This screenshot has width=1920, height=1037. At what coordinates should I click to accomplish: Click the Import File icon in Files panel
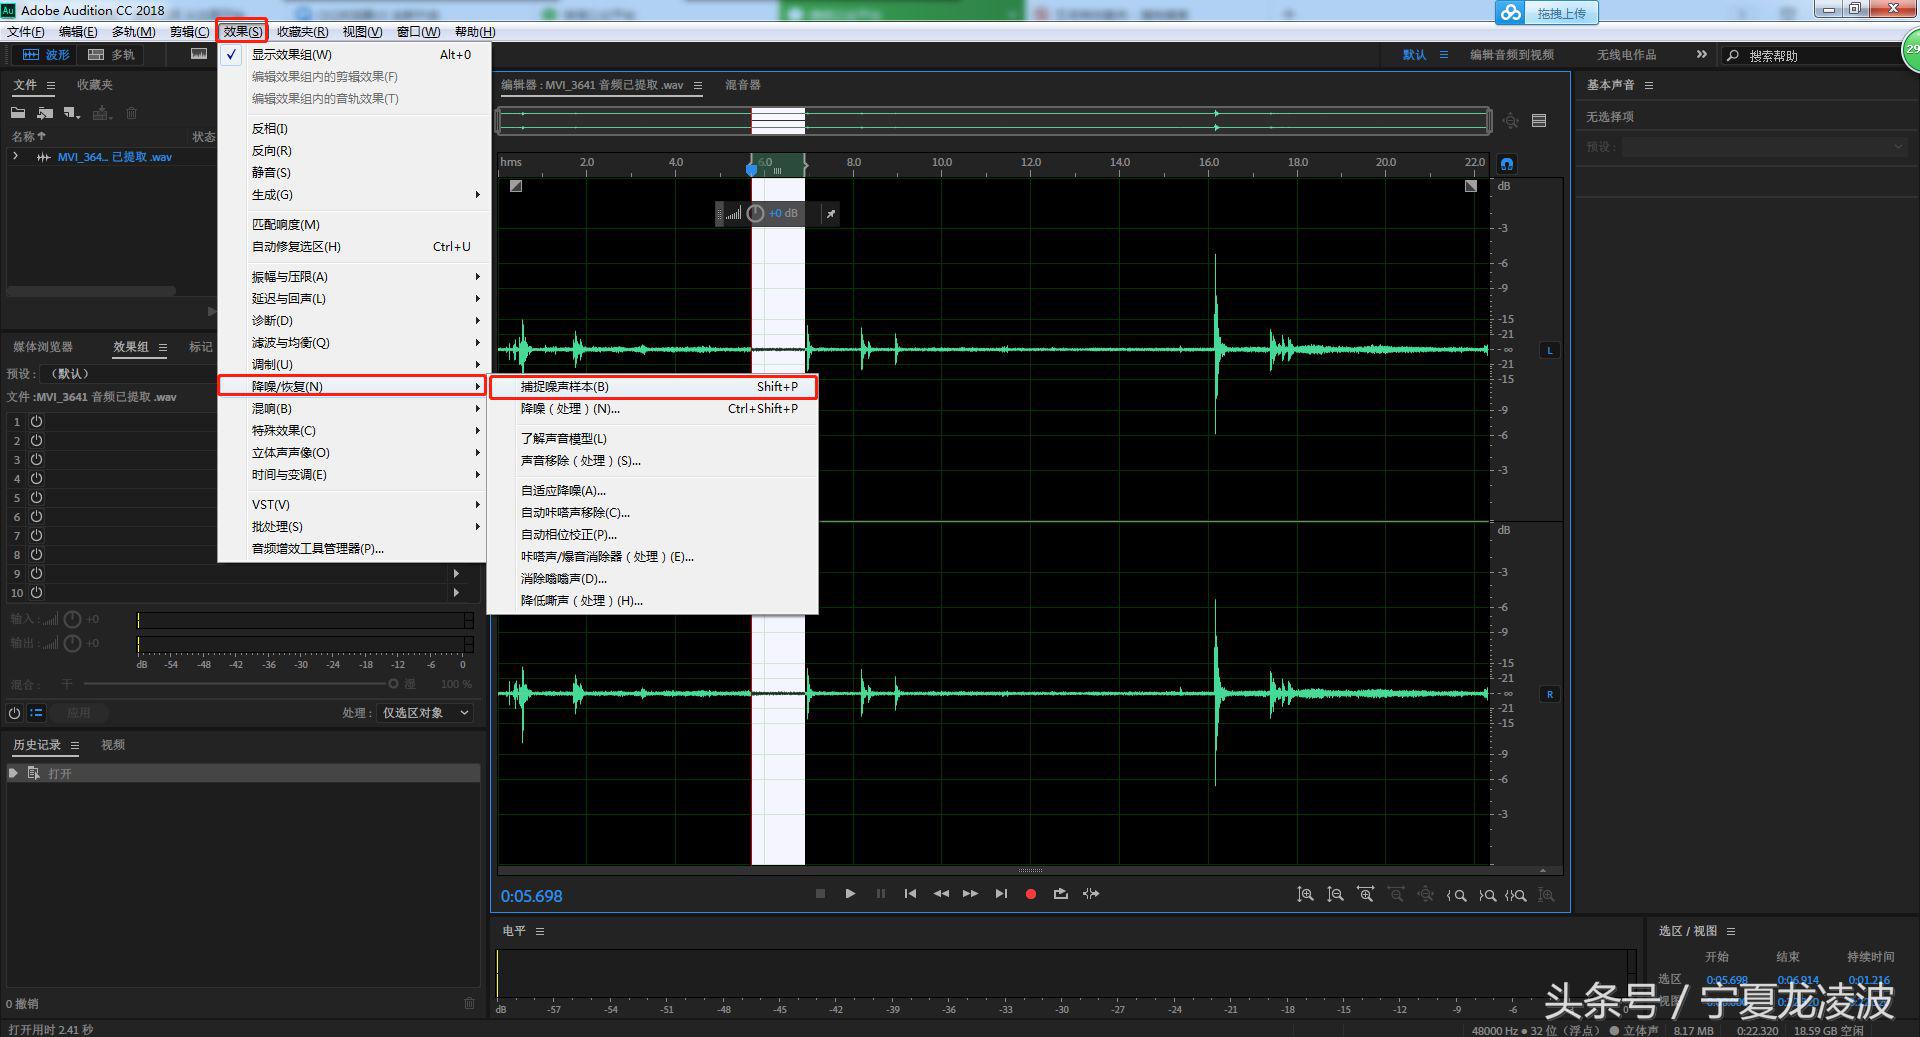pos(45,113)
